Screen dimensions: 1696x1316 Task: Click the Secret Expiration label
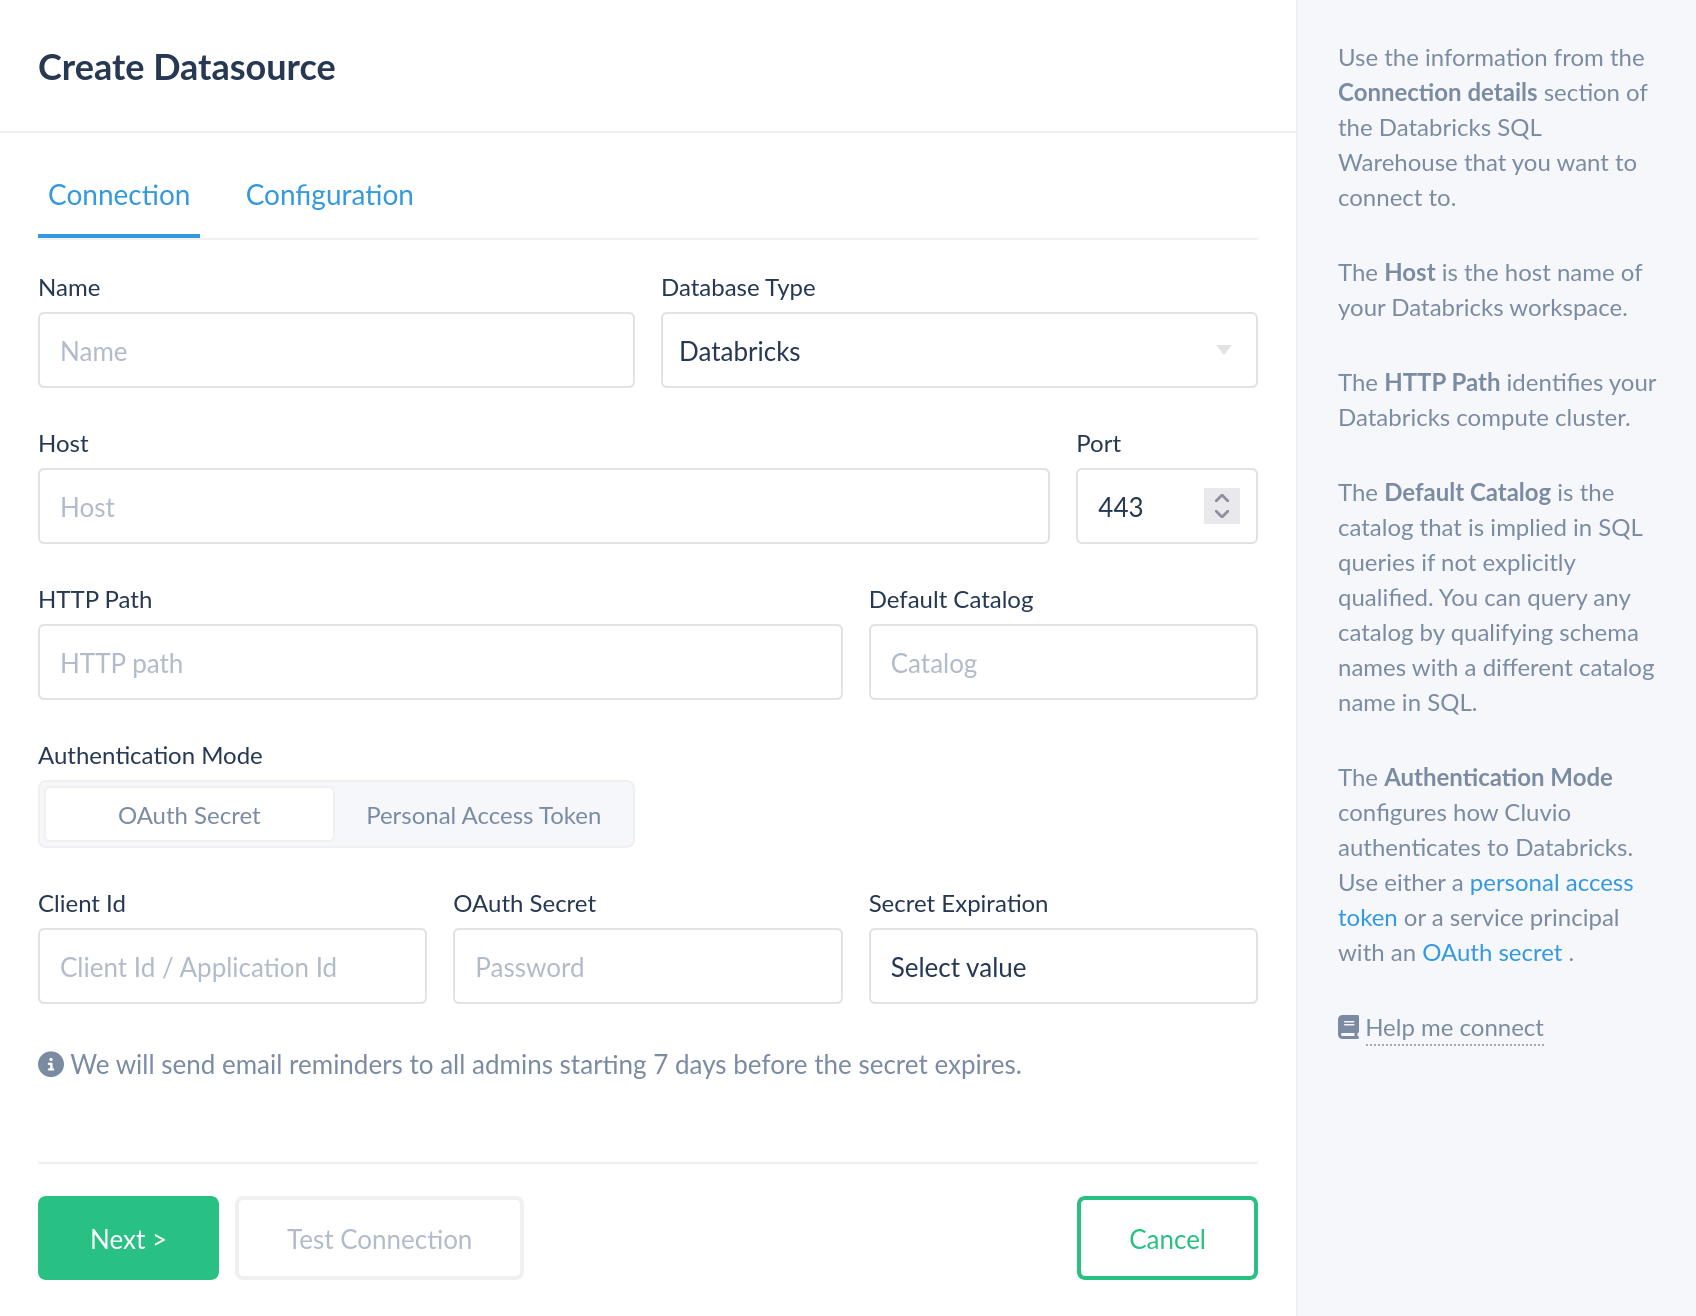click(958, 903)
